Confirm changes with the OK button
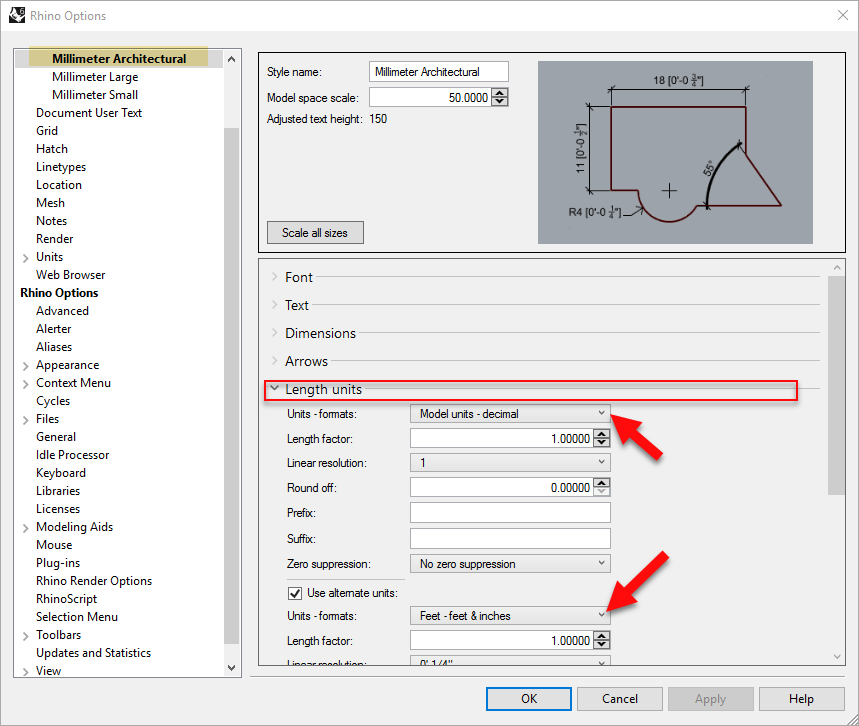859x726 pixels. [x=529, y=699]
